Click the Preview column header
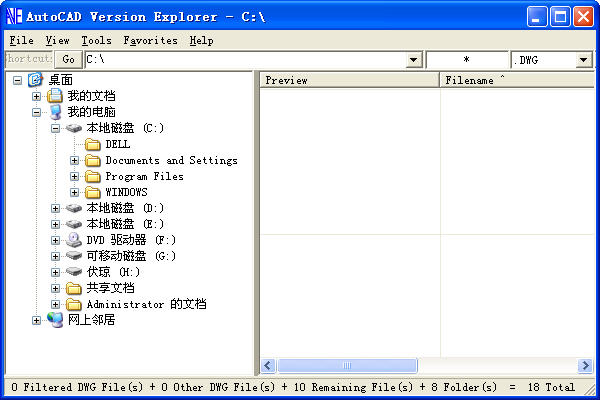The height and width of the screenshot is (400, 600). (349, 80)
